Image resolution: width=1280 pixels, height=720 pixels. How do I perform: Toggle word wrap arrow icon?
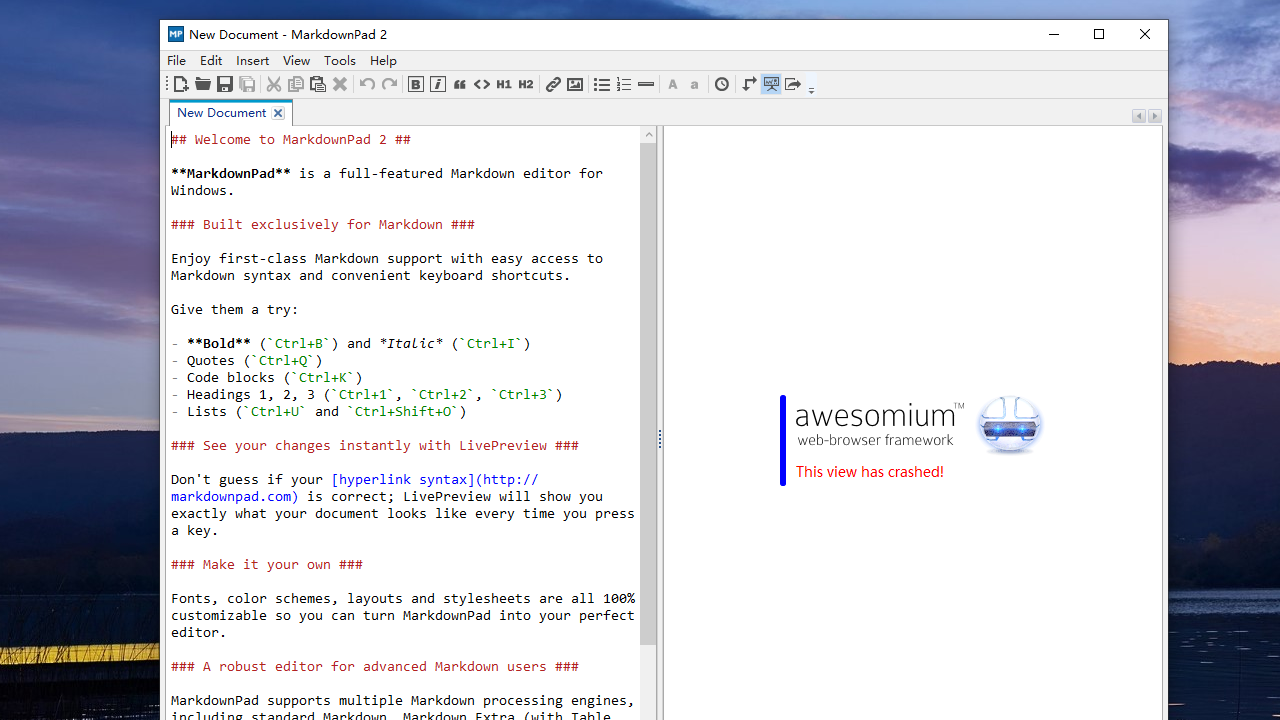[x=749, y=84]
